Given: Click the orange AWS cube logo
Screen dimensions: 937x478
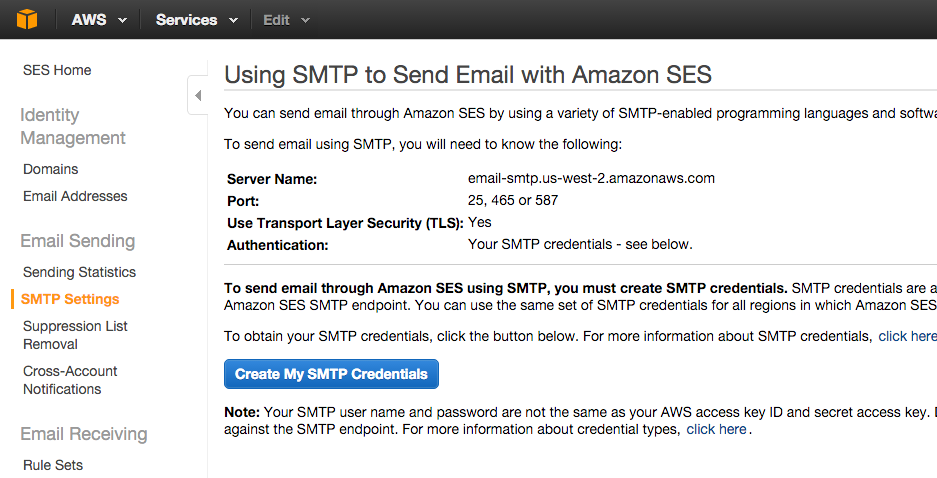Looking at the screenshot, I should pyautogui.click(x=27, y=19).
